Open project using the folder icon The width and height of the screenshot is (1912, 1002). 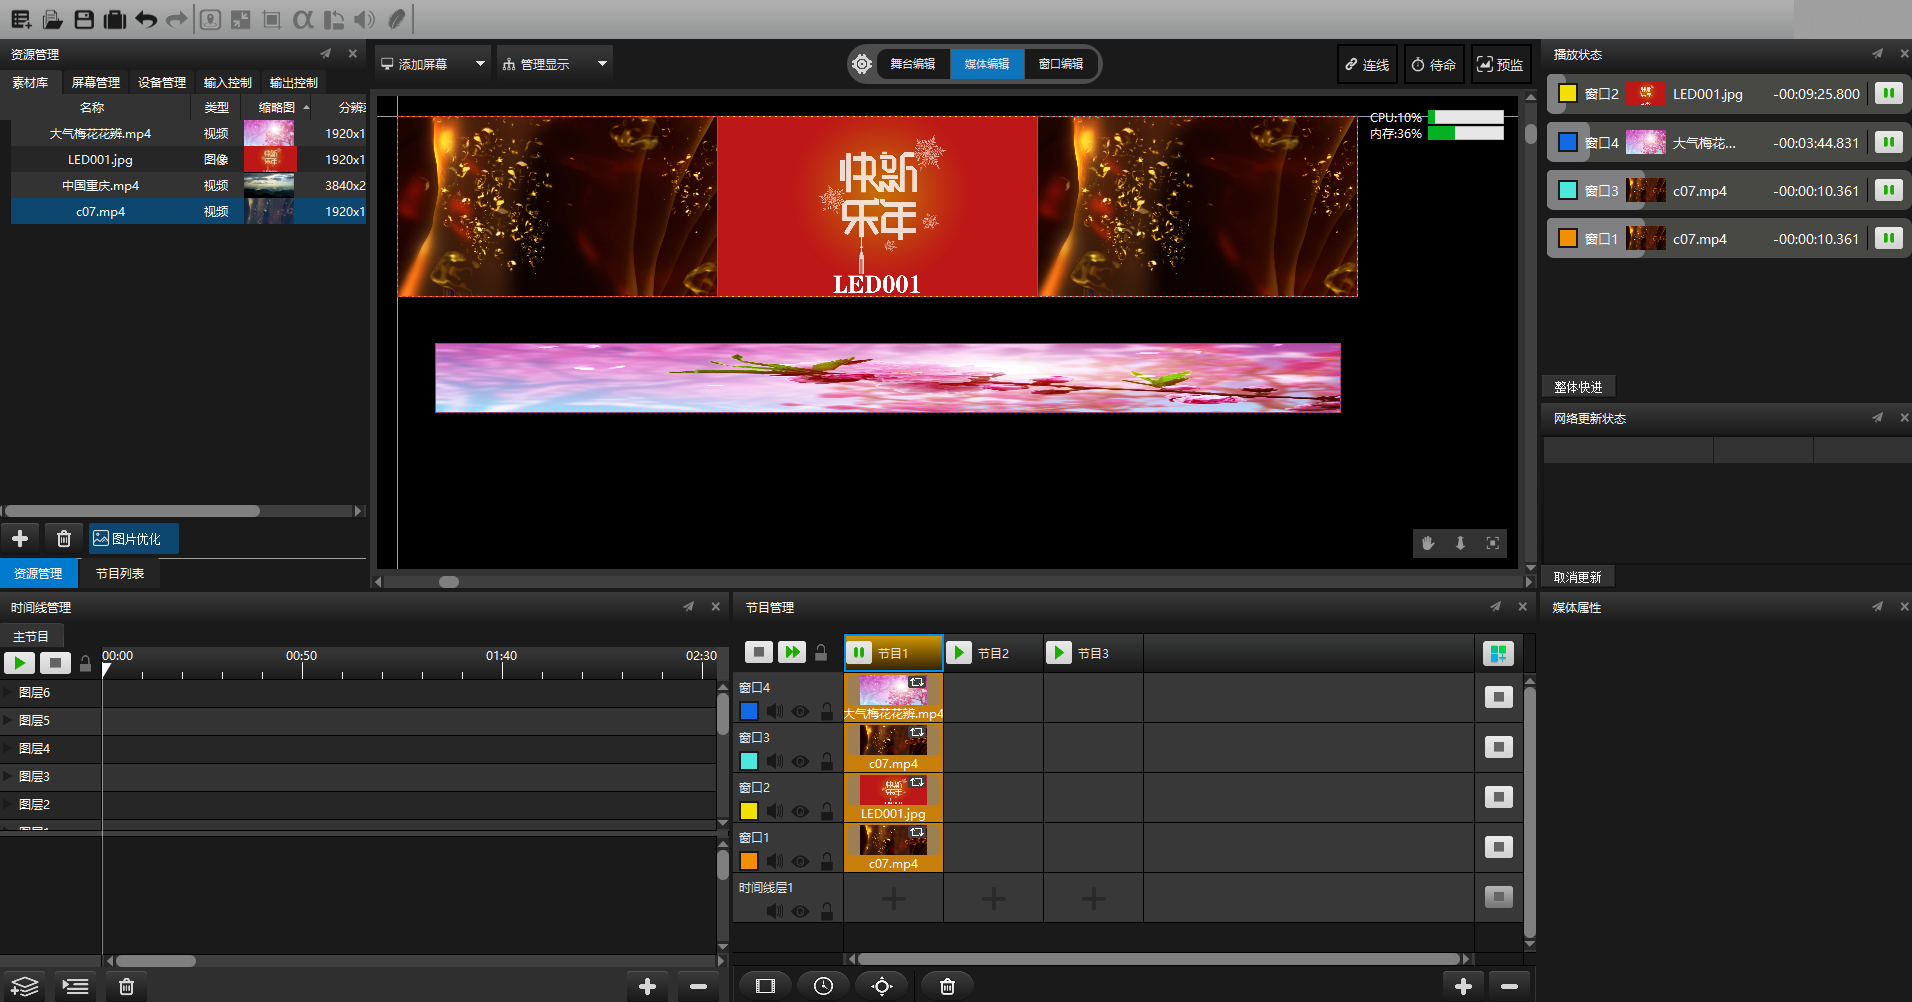tap(52, 19)
